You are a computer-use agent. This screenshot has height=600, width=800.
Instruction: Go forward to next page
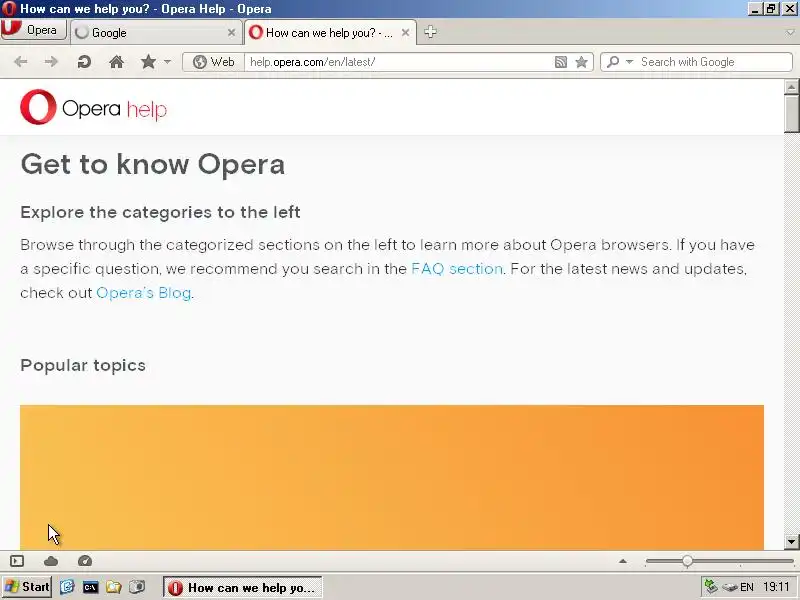[x=51, y=62]
